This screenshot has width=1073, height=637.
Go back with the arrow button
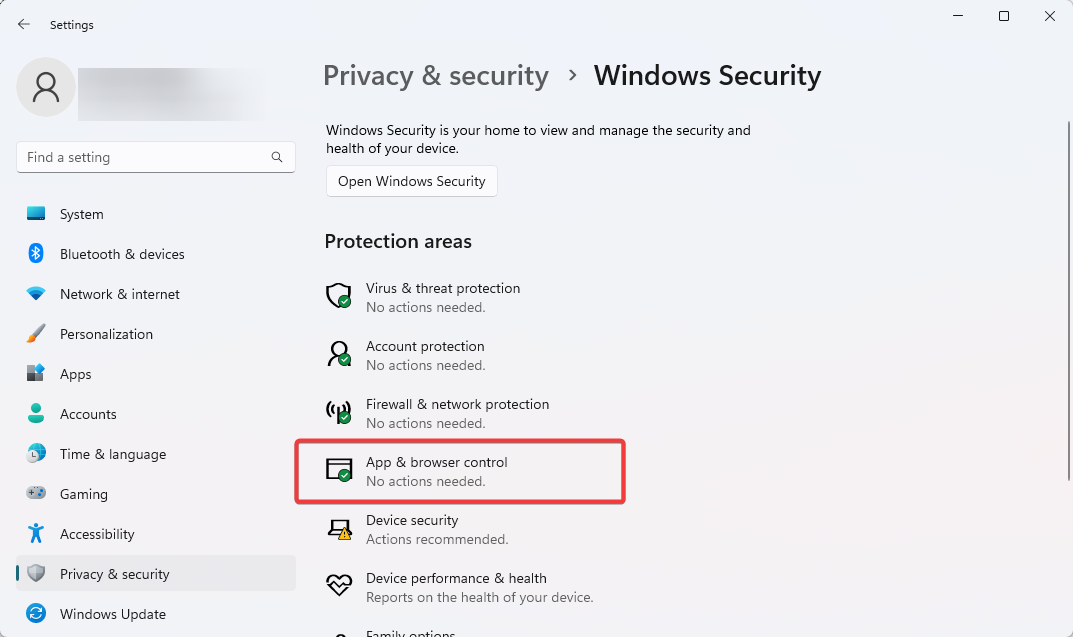pyautogui.click(x=24, y=25)
